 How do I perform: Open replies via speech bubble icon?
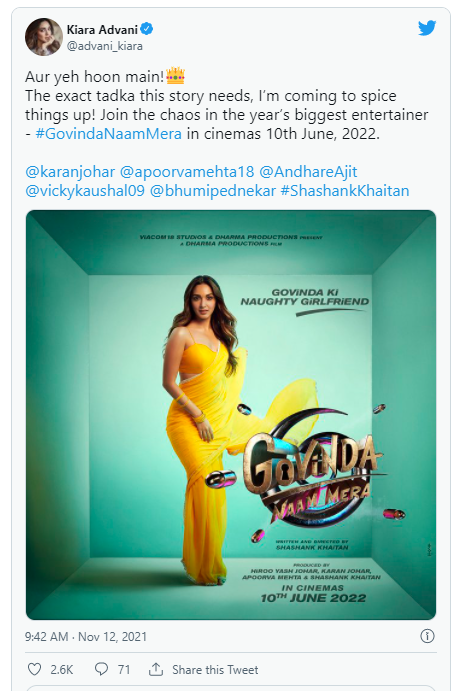click(101, 669)
